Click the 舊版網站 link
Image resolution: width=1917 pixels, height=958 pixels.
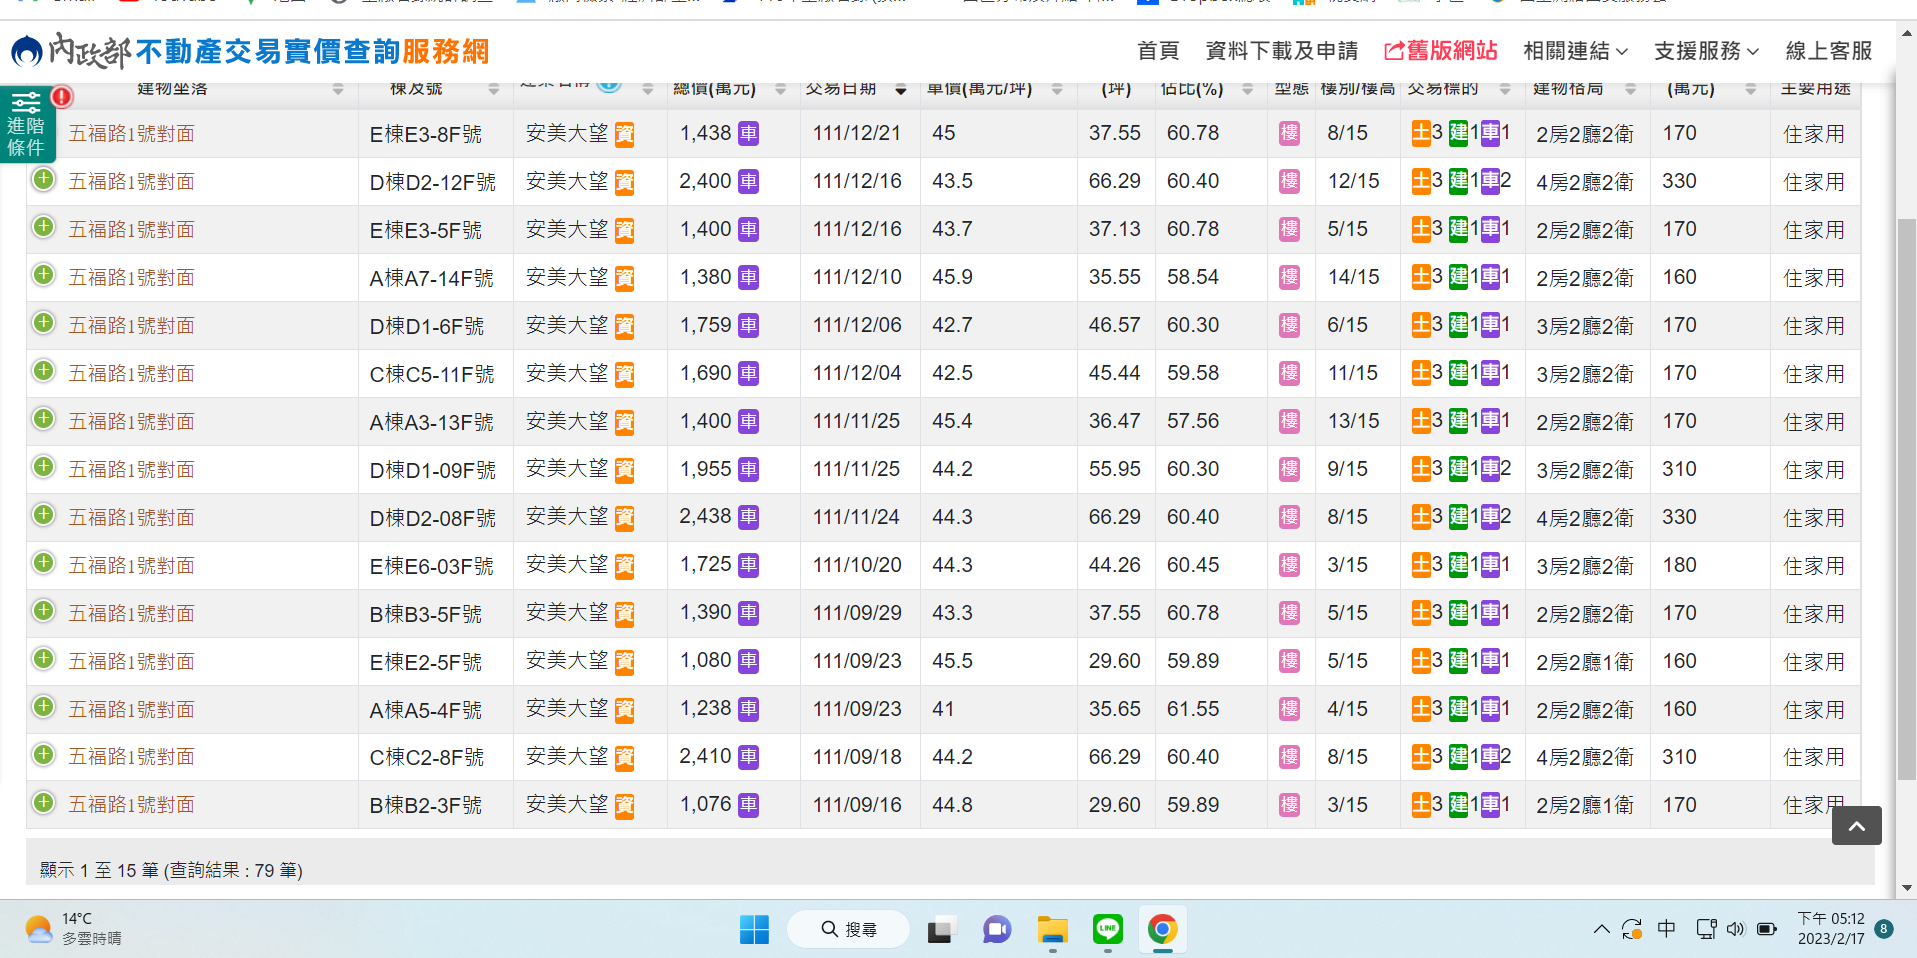point(1440,51)
